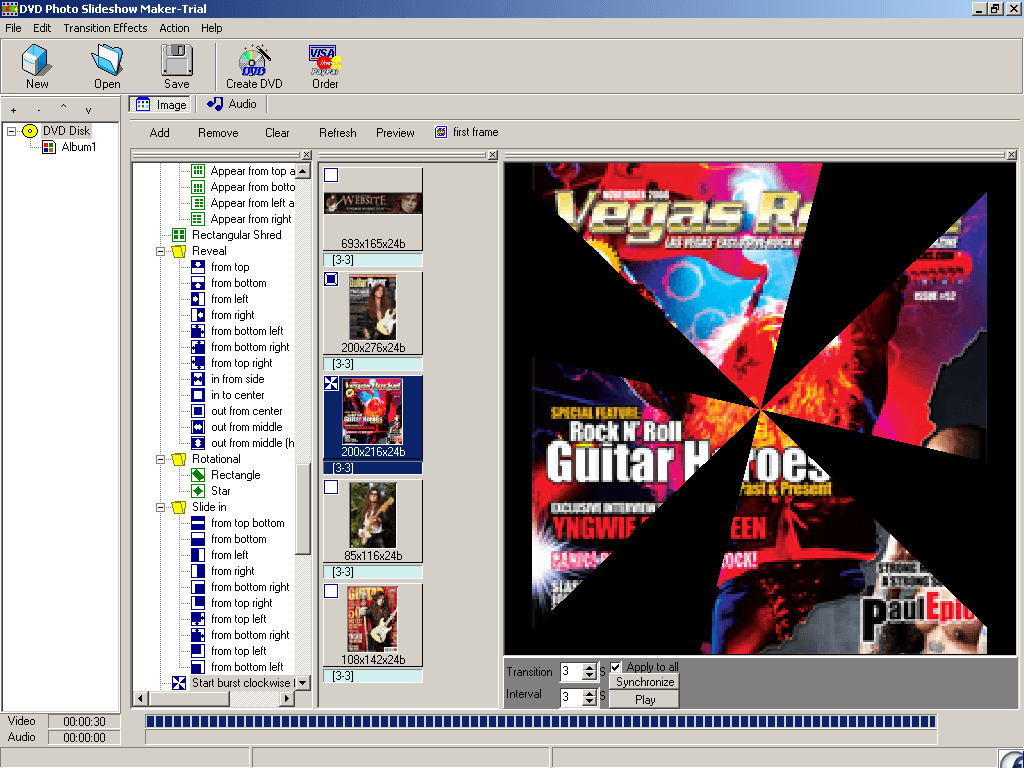Collapse the Reveal transitions group

point(158,251)
